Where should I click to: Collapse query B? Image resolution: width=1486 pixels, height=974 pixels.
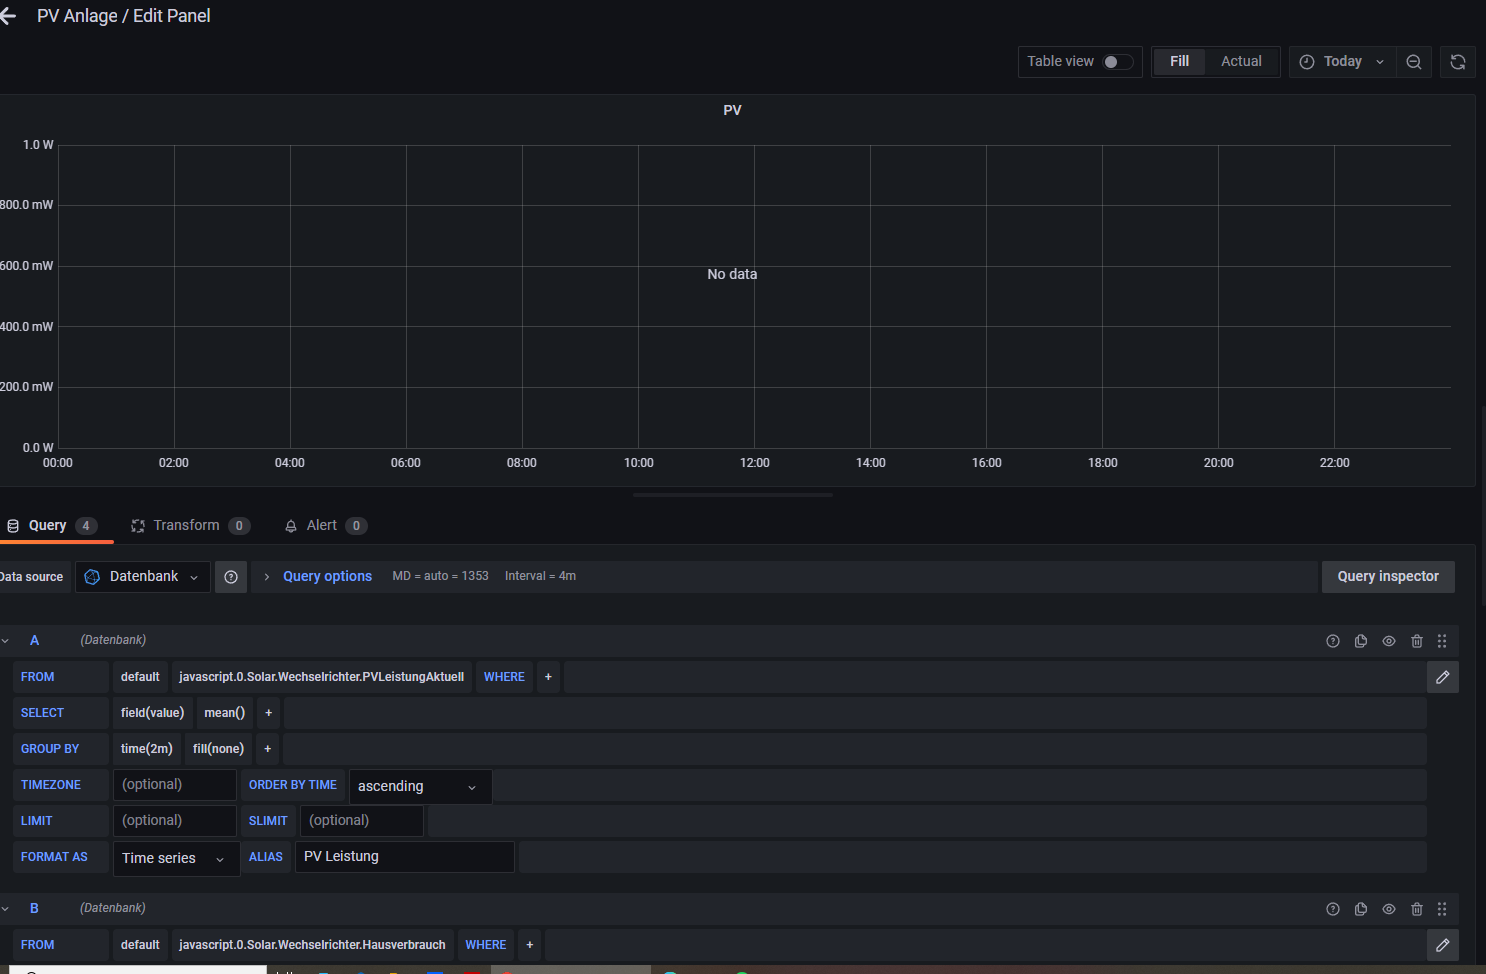6,909
